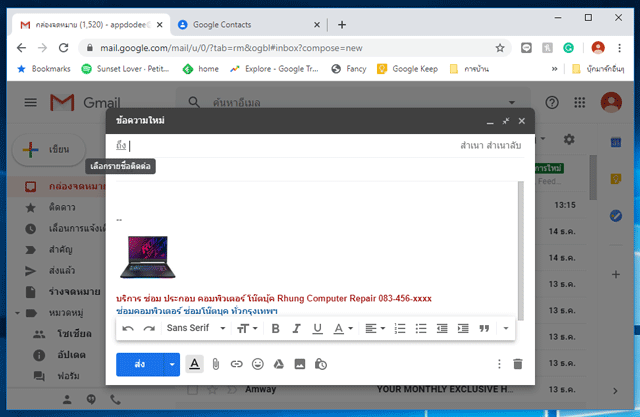Open the text alignment dropdown

point(375,328)
